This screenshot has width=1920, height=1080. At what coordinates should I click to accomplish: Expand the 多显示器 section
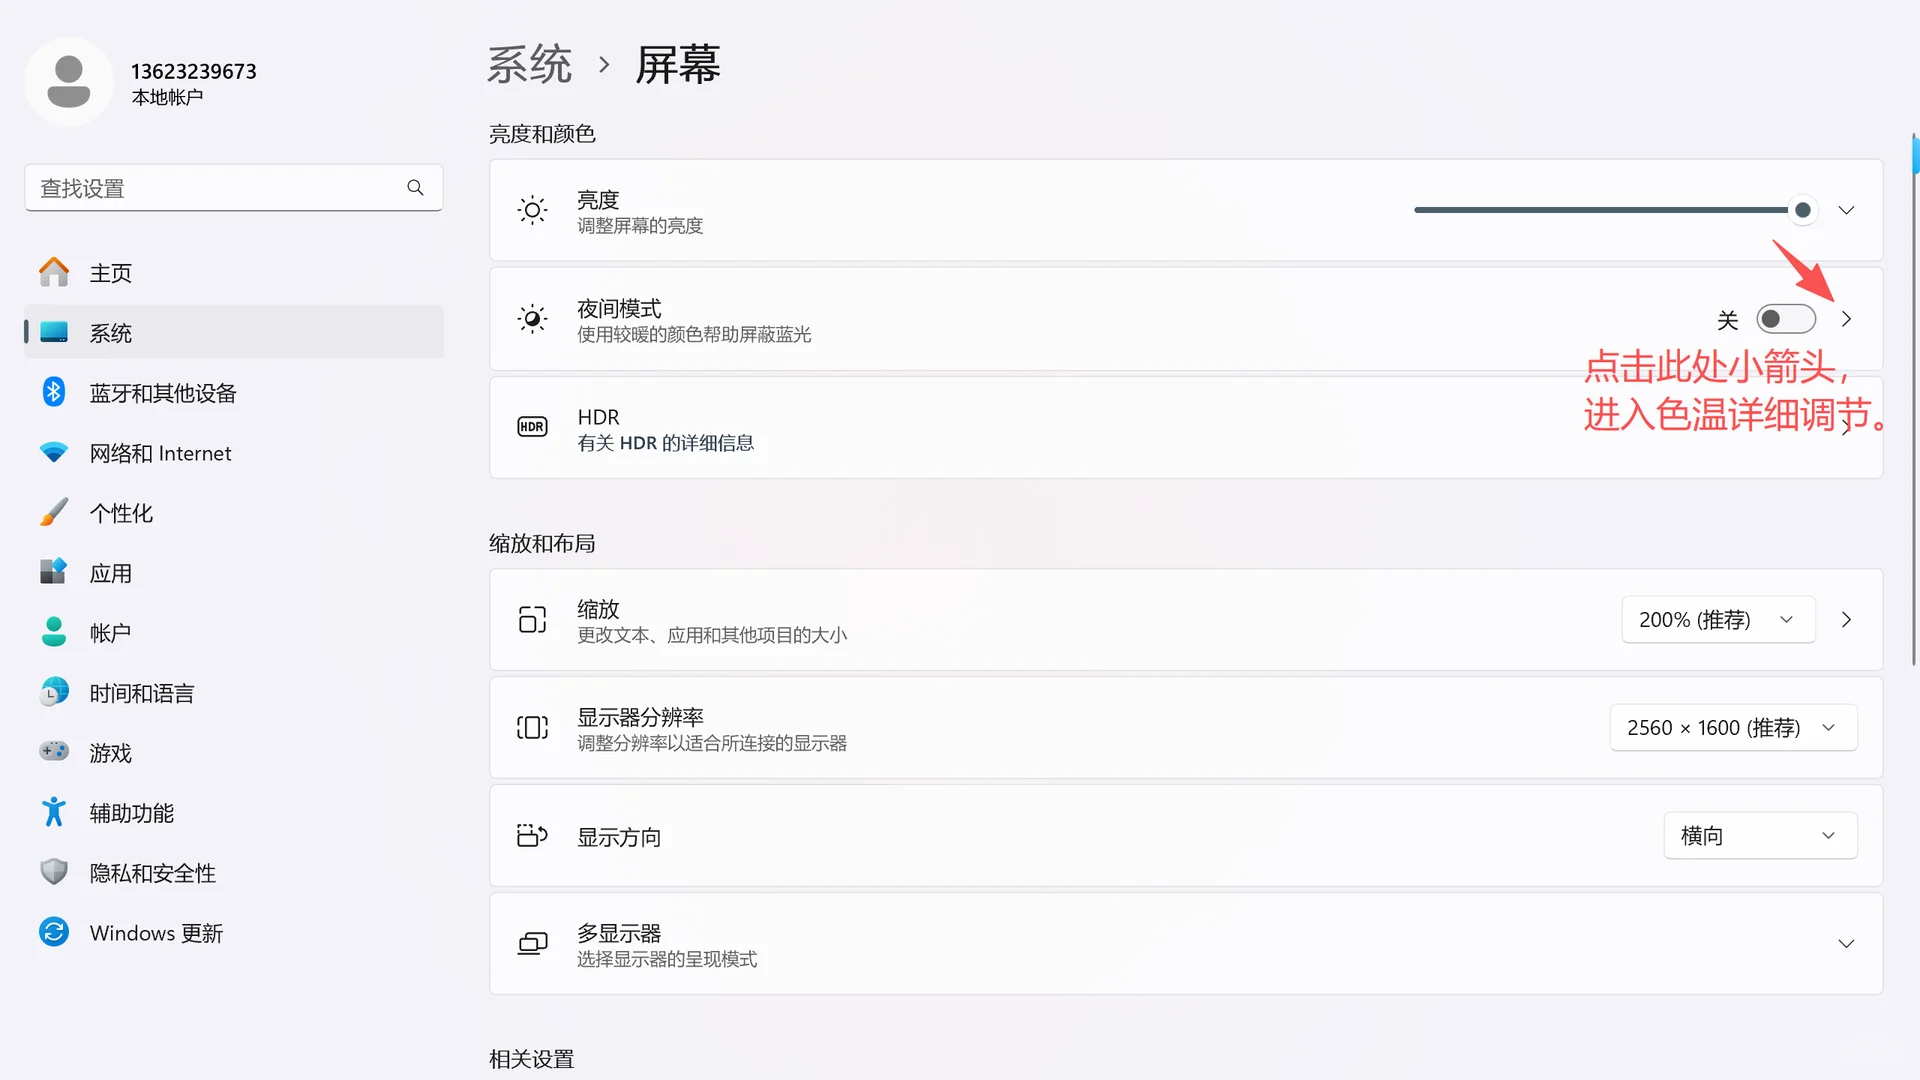pyautogui.click(x=1846, y=942)
